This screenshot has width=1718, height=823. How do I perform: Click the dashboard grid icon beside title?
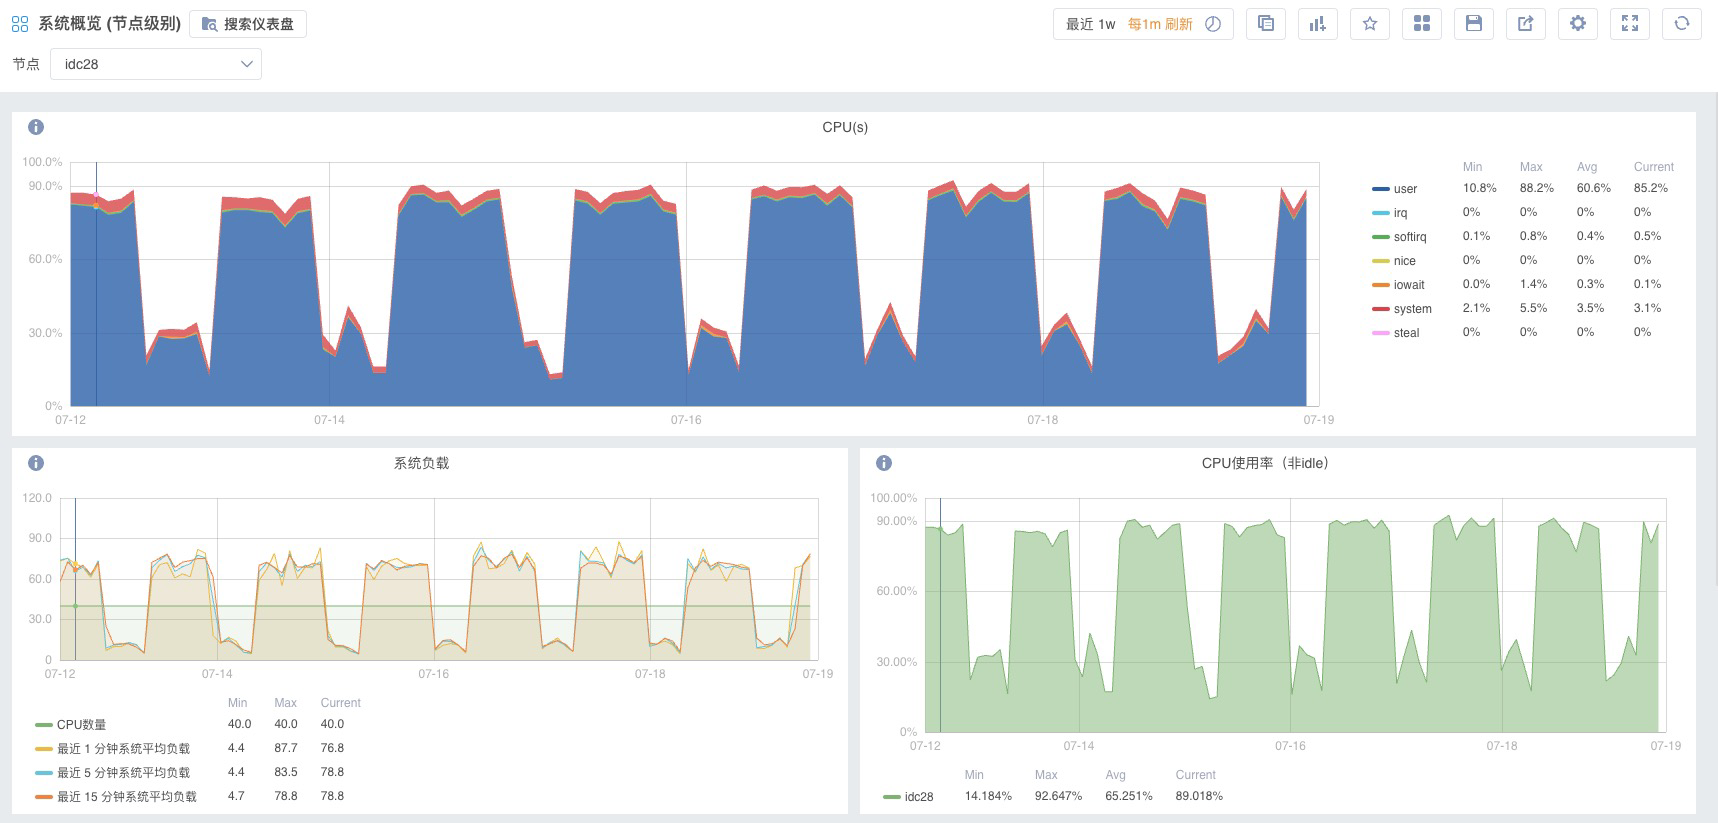point(20,24)
